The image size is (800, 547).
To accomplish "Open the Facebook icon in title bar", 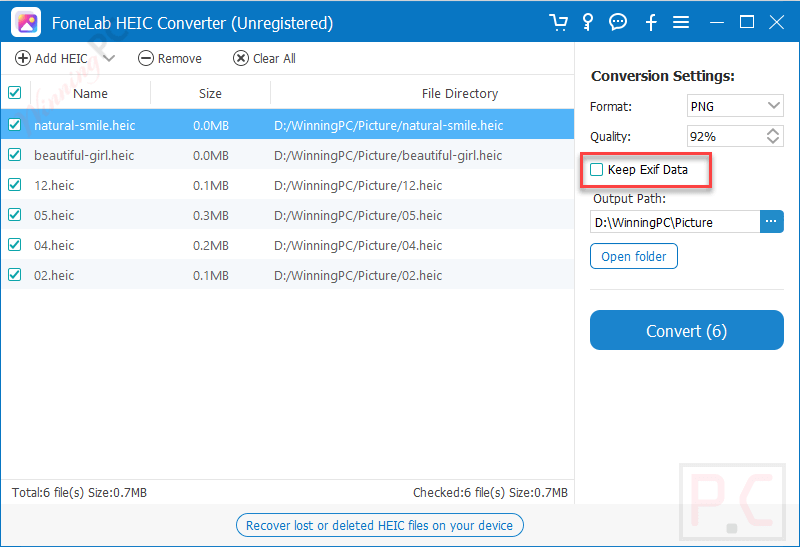I will point(651,22).
